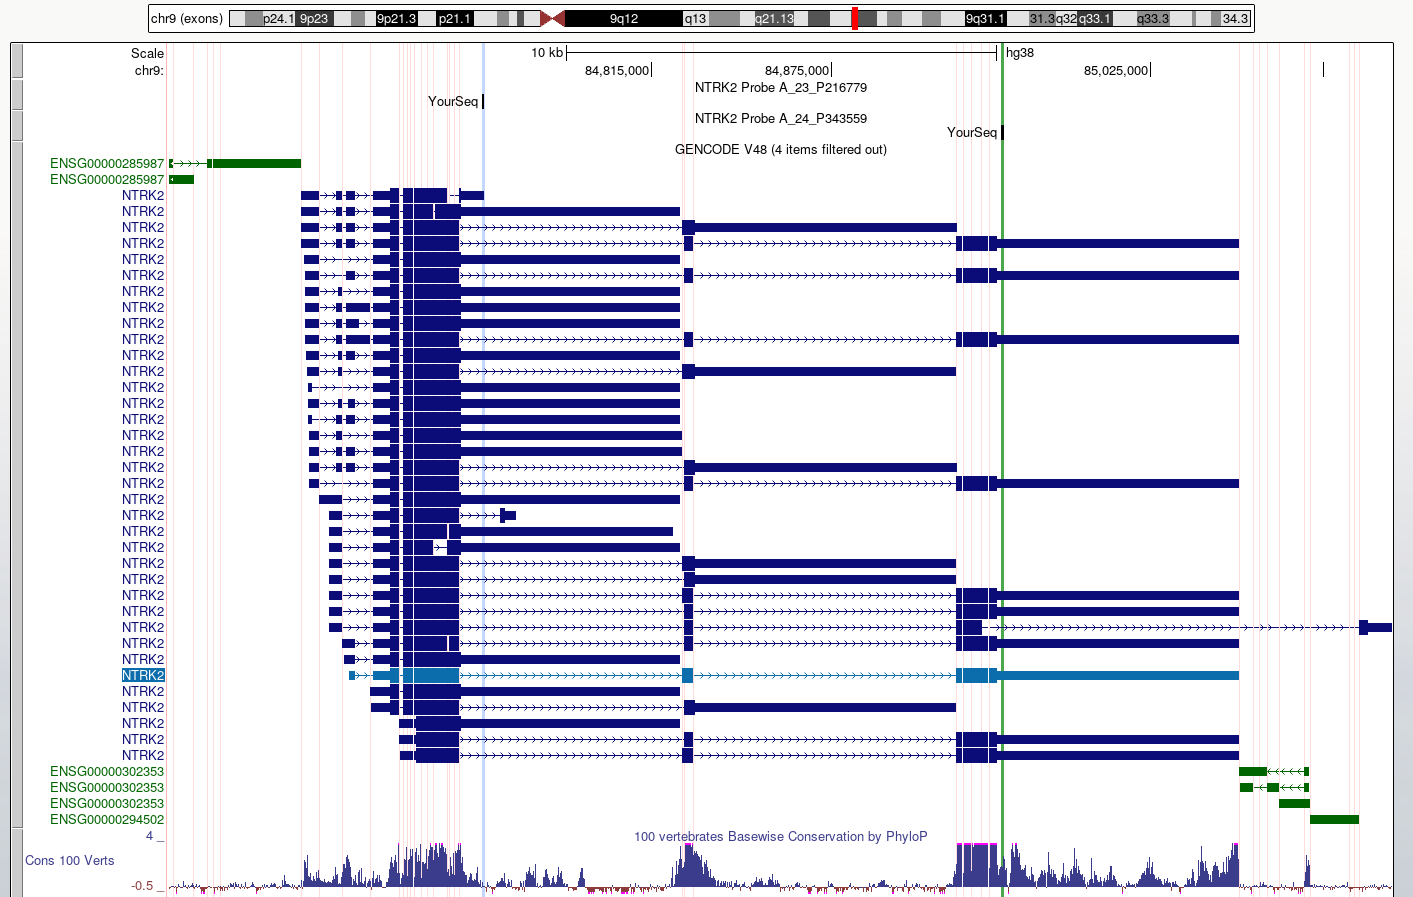Click the YourSeq tick beside the green vertical line
Viewport: 1413px width, 897px height.
pyautogui.click(x=1001, y=132)
